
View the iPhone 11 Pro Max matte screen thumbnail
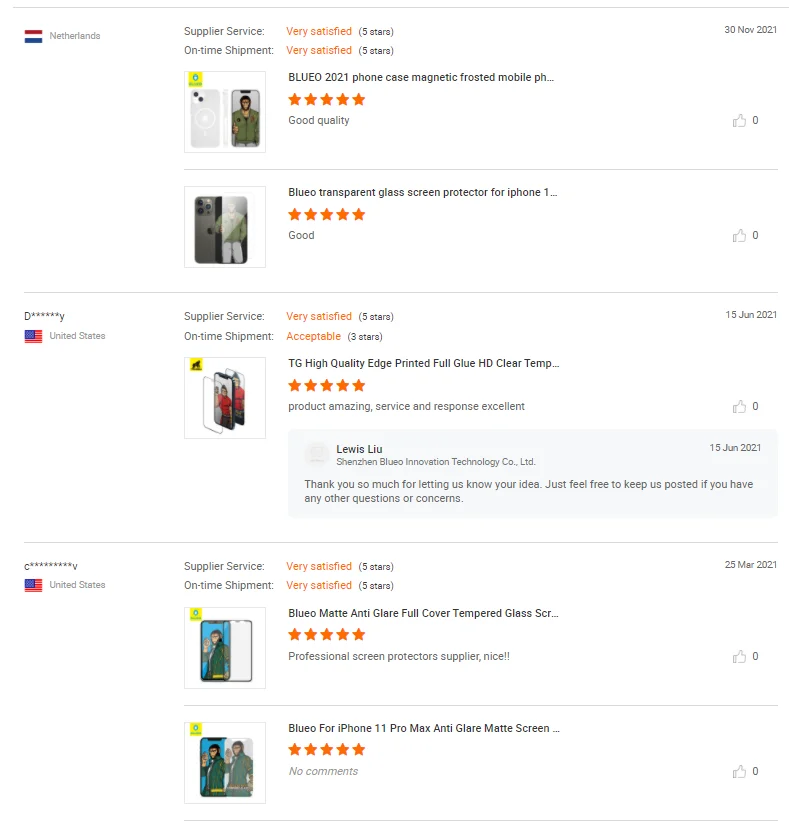point(225,763)
